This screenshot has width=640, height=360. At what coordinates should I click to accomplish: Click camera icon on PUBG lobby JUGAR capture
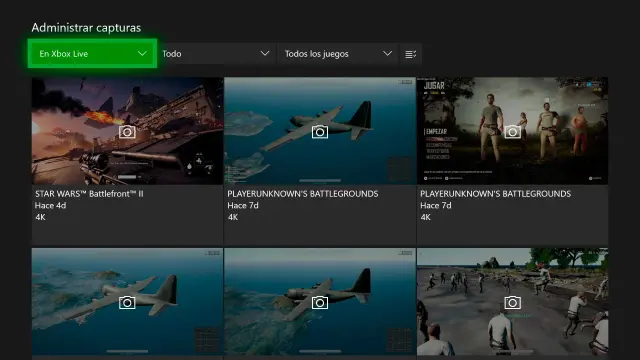pyautogui.click(x=513, y=132)
